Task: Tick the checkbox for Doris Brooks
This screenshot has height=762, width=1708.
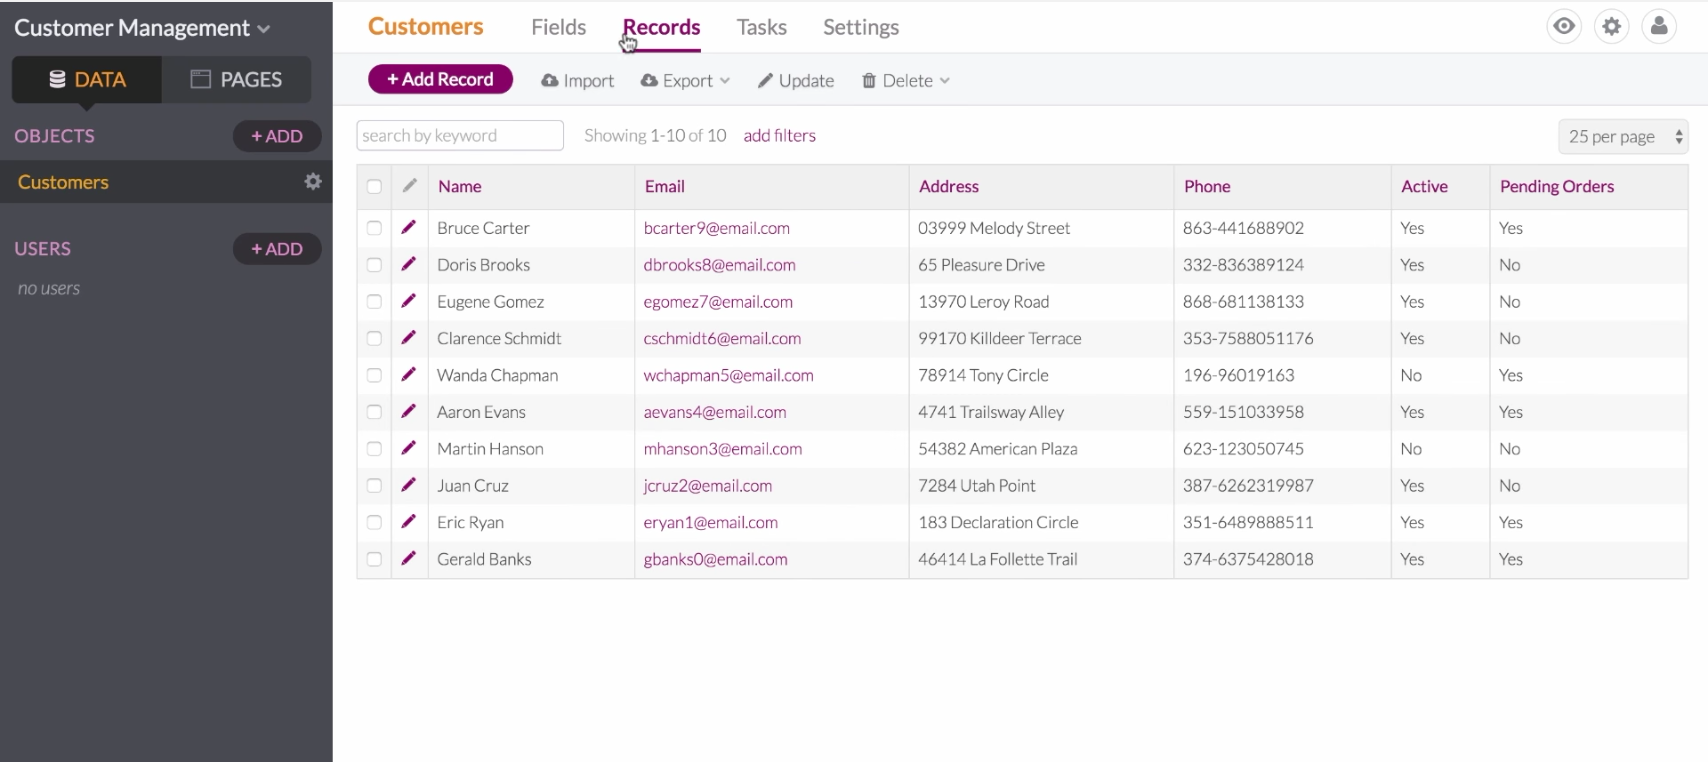Action: pyautogui.click(x=374, y=265)
